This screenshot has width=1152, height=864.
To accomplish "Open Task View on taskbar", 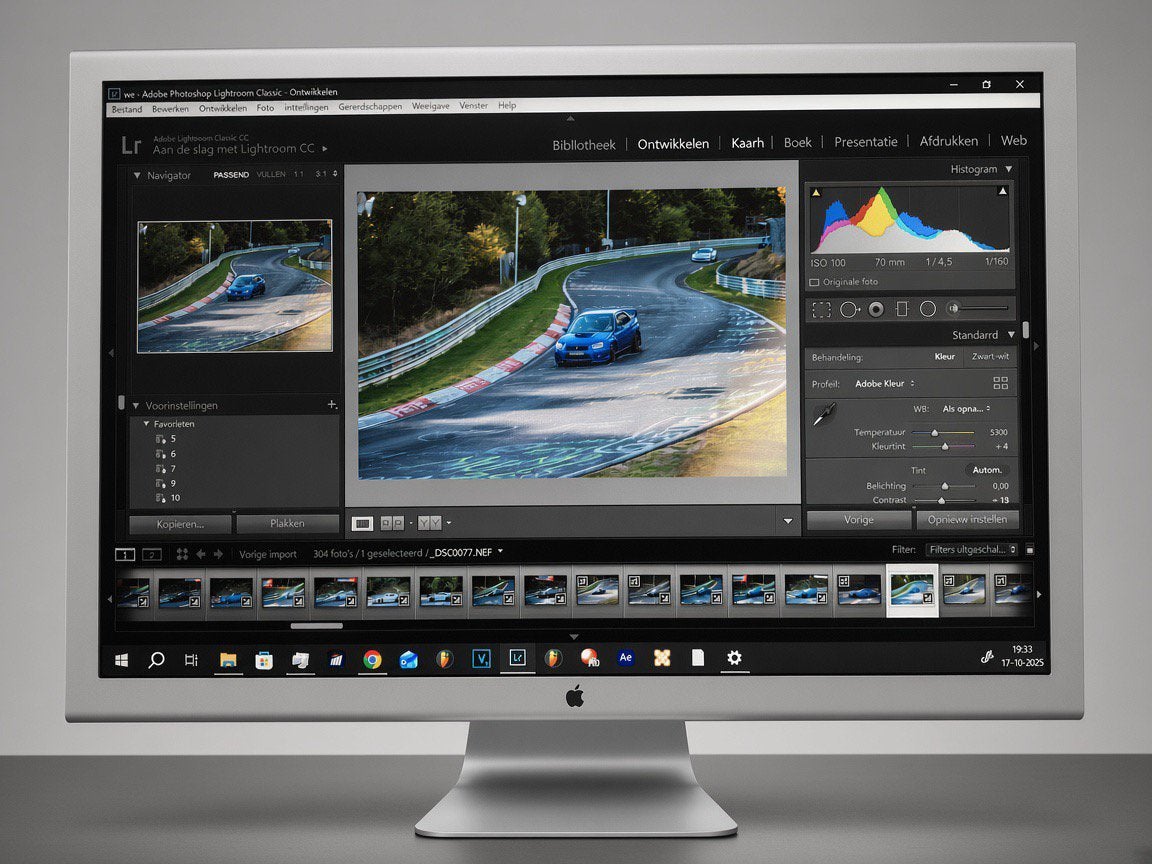I will (191, 660).
